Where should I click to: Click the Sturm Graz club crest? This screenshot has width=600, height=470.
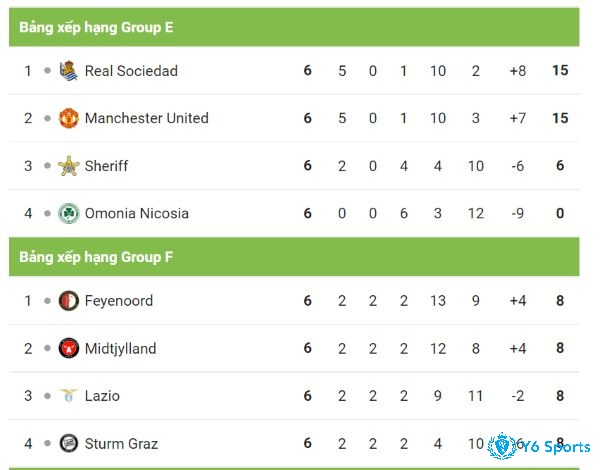click(68, 444)
